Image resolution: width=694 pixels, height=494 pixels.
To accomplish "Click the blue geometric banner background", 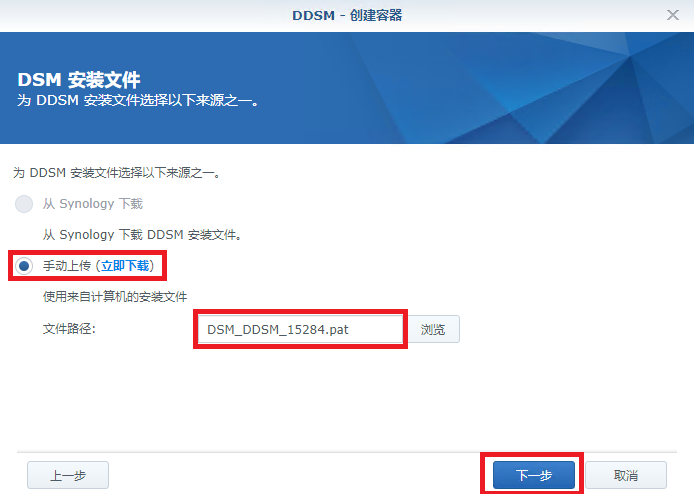I will [x=487, y=89].
